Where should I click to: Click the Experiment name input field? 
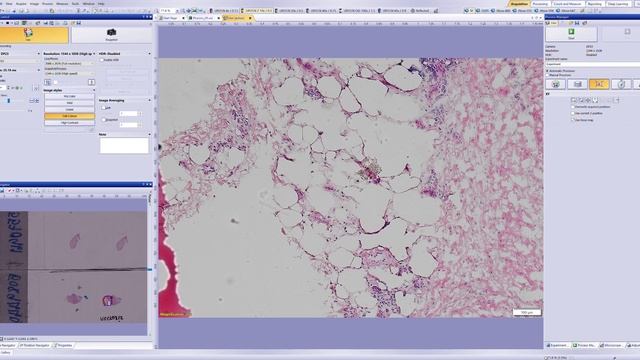click(593, 64)
